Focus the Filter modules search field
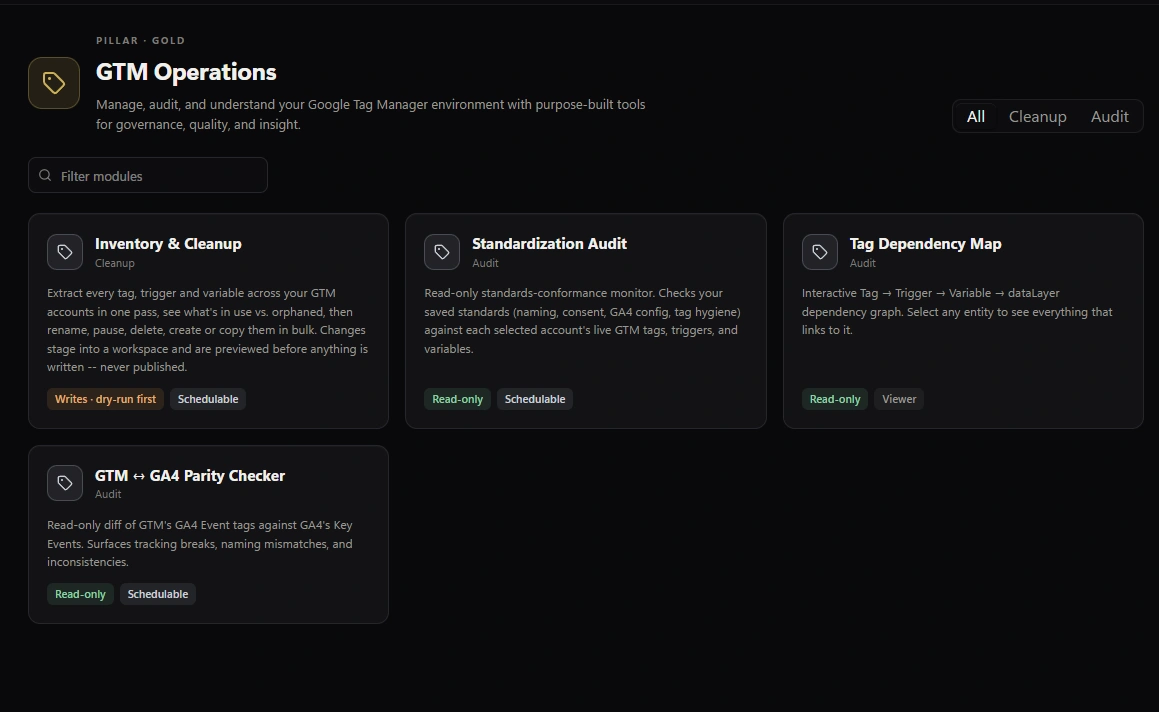The width and height of the screenshot is (1159, 712). pos(148,175)
